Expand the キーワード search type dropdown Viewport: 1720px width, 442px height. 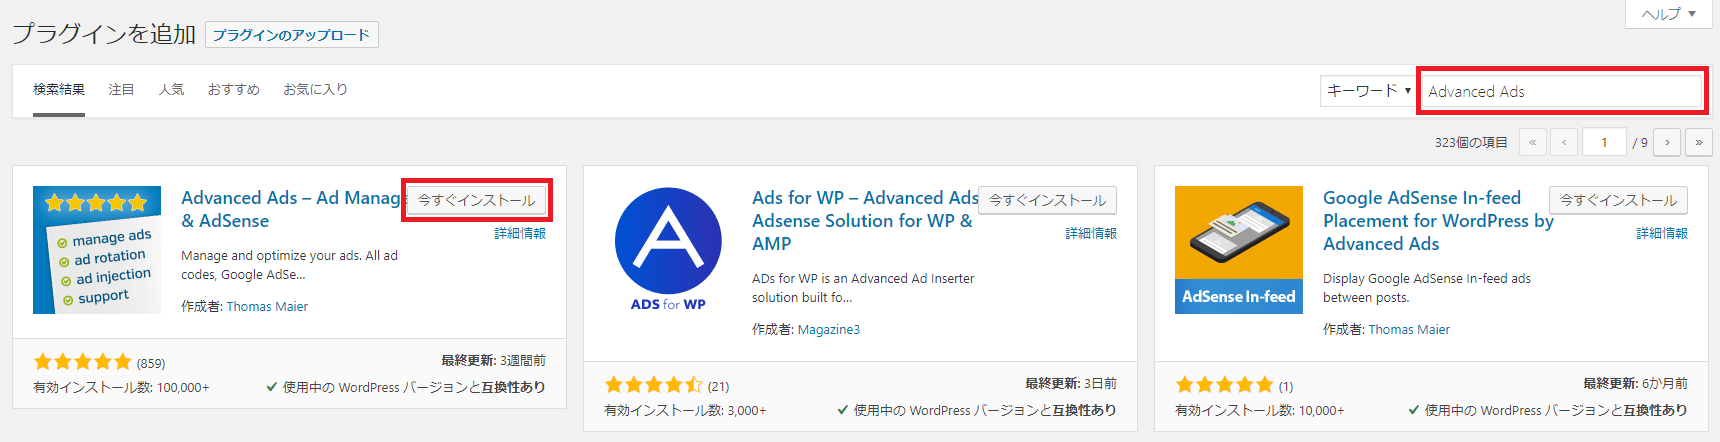coord(1368,91)
